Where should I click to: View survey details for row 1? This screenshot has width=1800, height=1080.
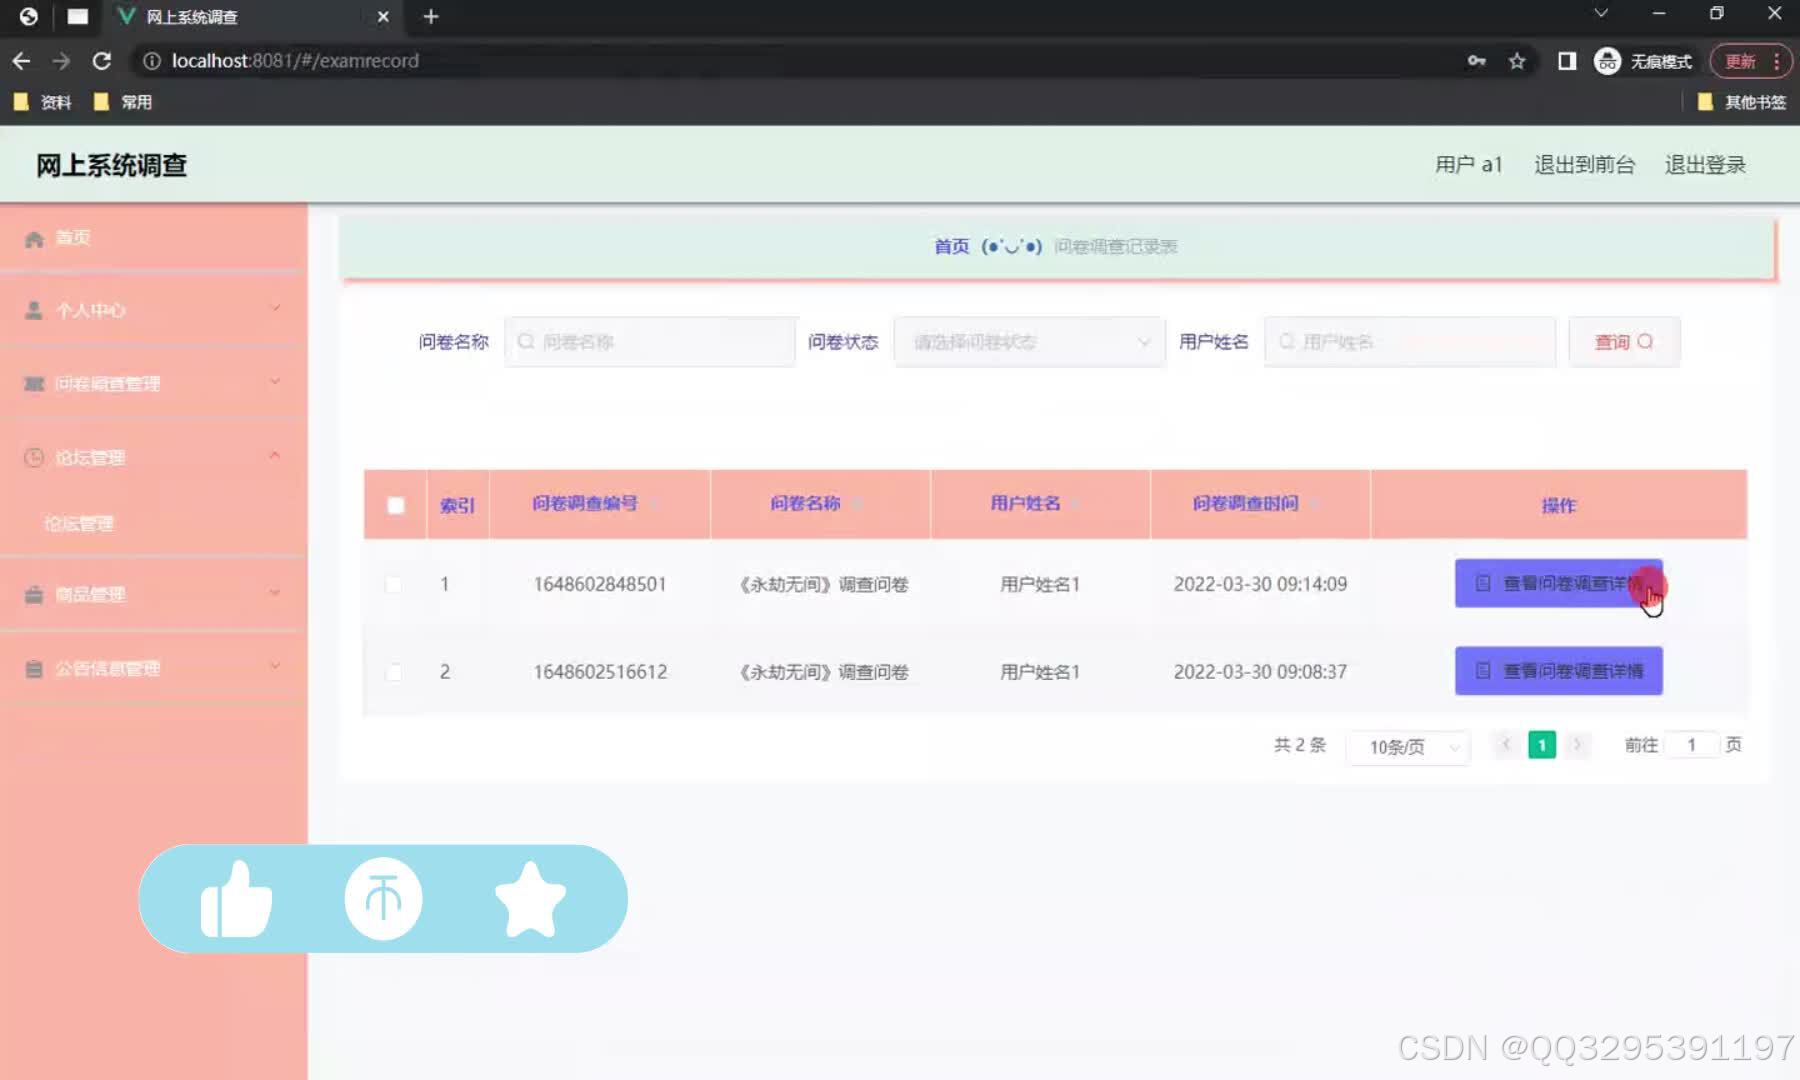point(1558,583)
